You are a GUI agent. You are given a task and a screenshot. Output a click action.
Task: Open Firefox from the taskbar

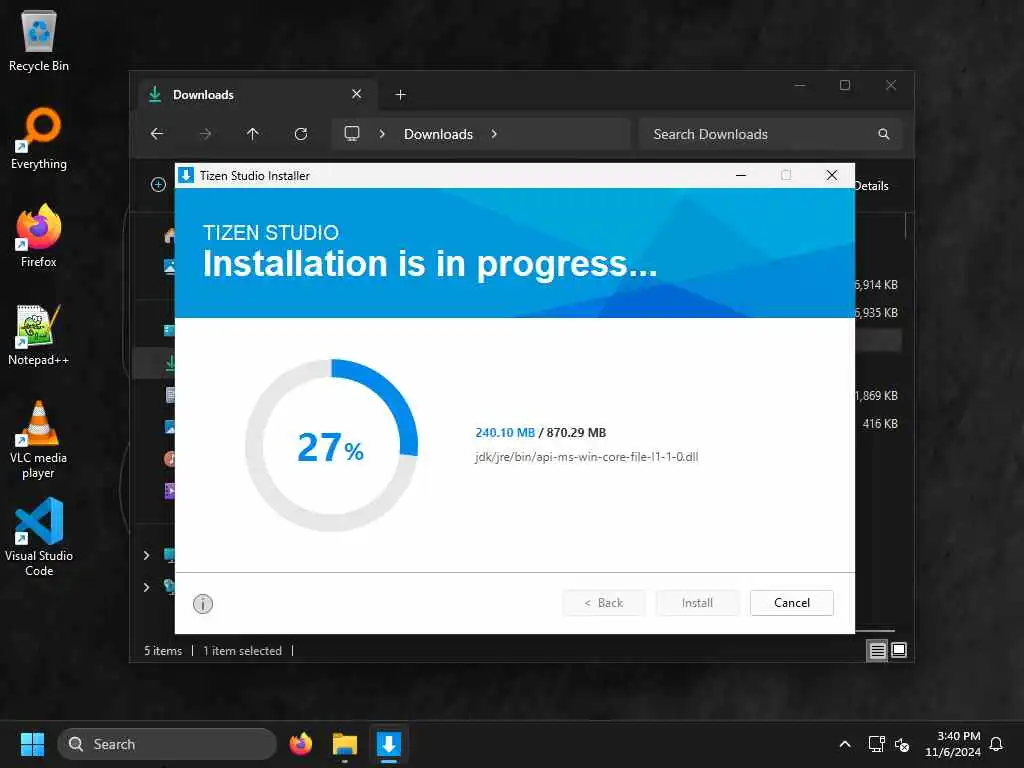(x=300, y=744)
